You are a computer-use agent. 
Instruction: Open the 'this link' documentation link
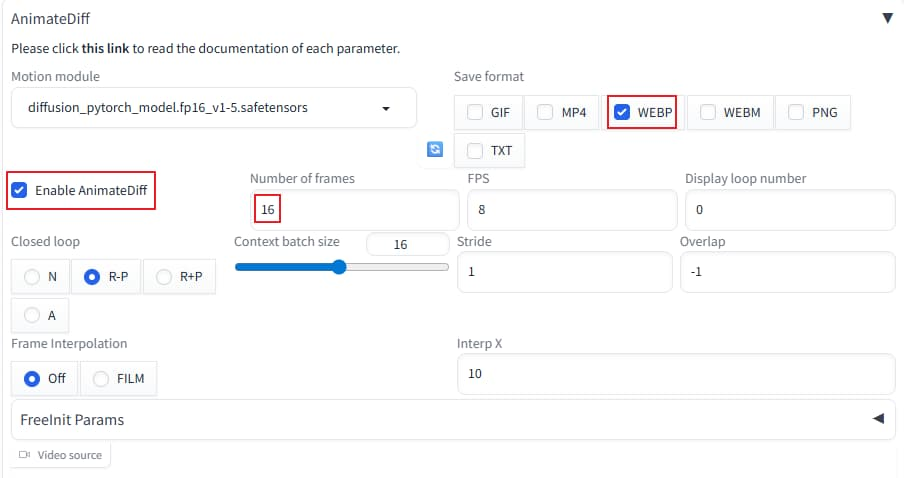[x=105, y=49]
